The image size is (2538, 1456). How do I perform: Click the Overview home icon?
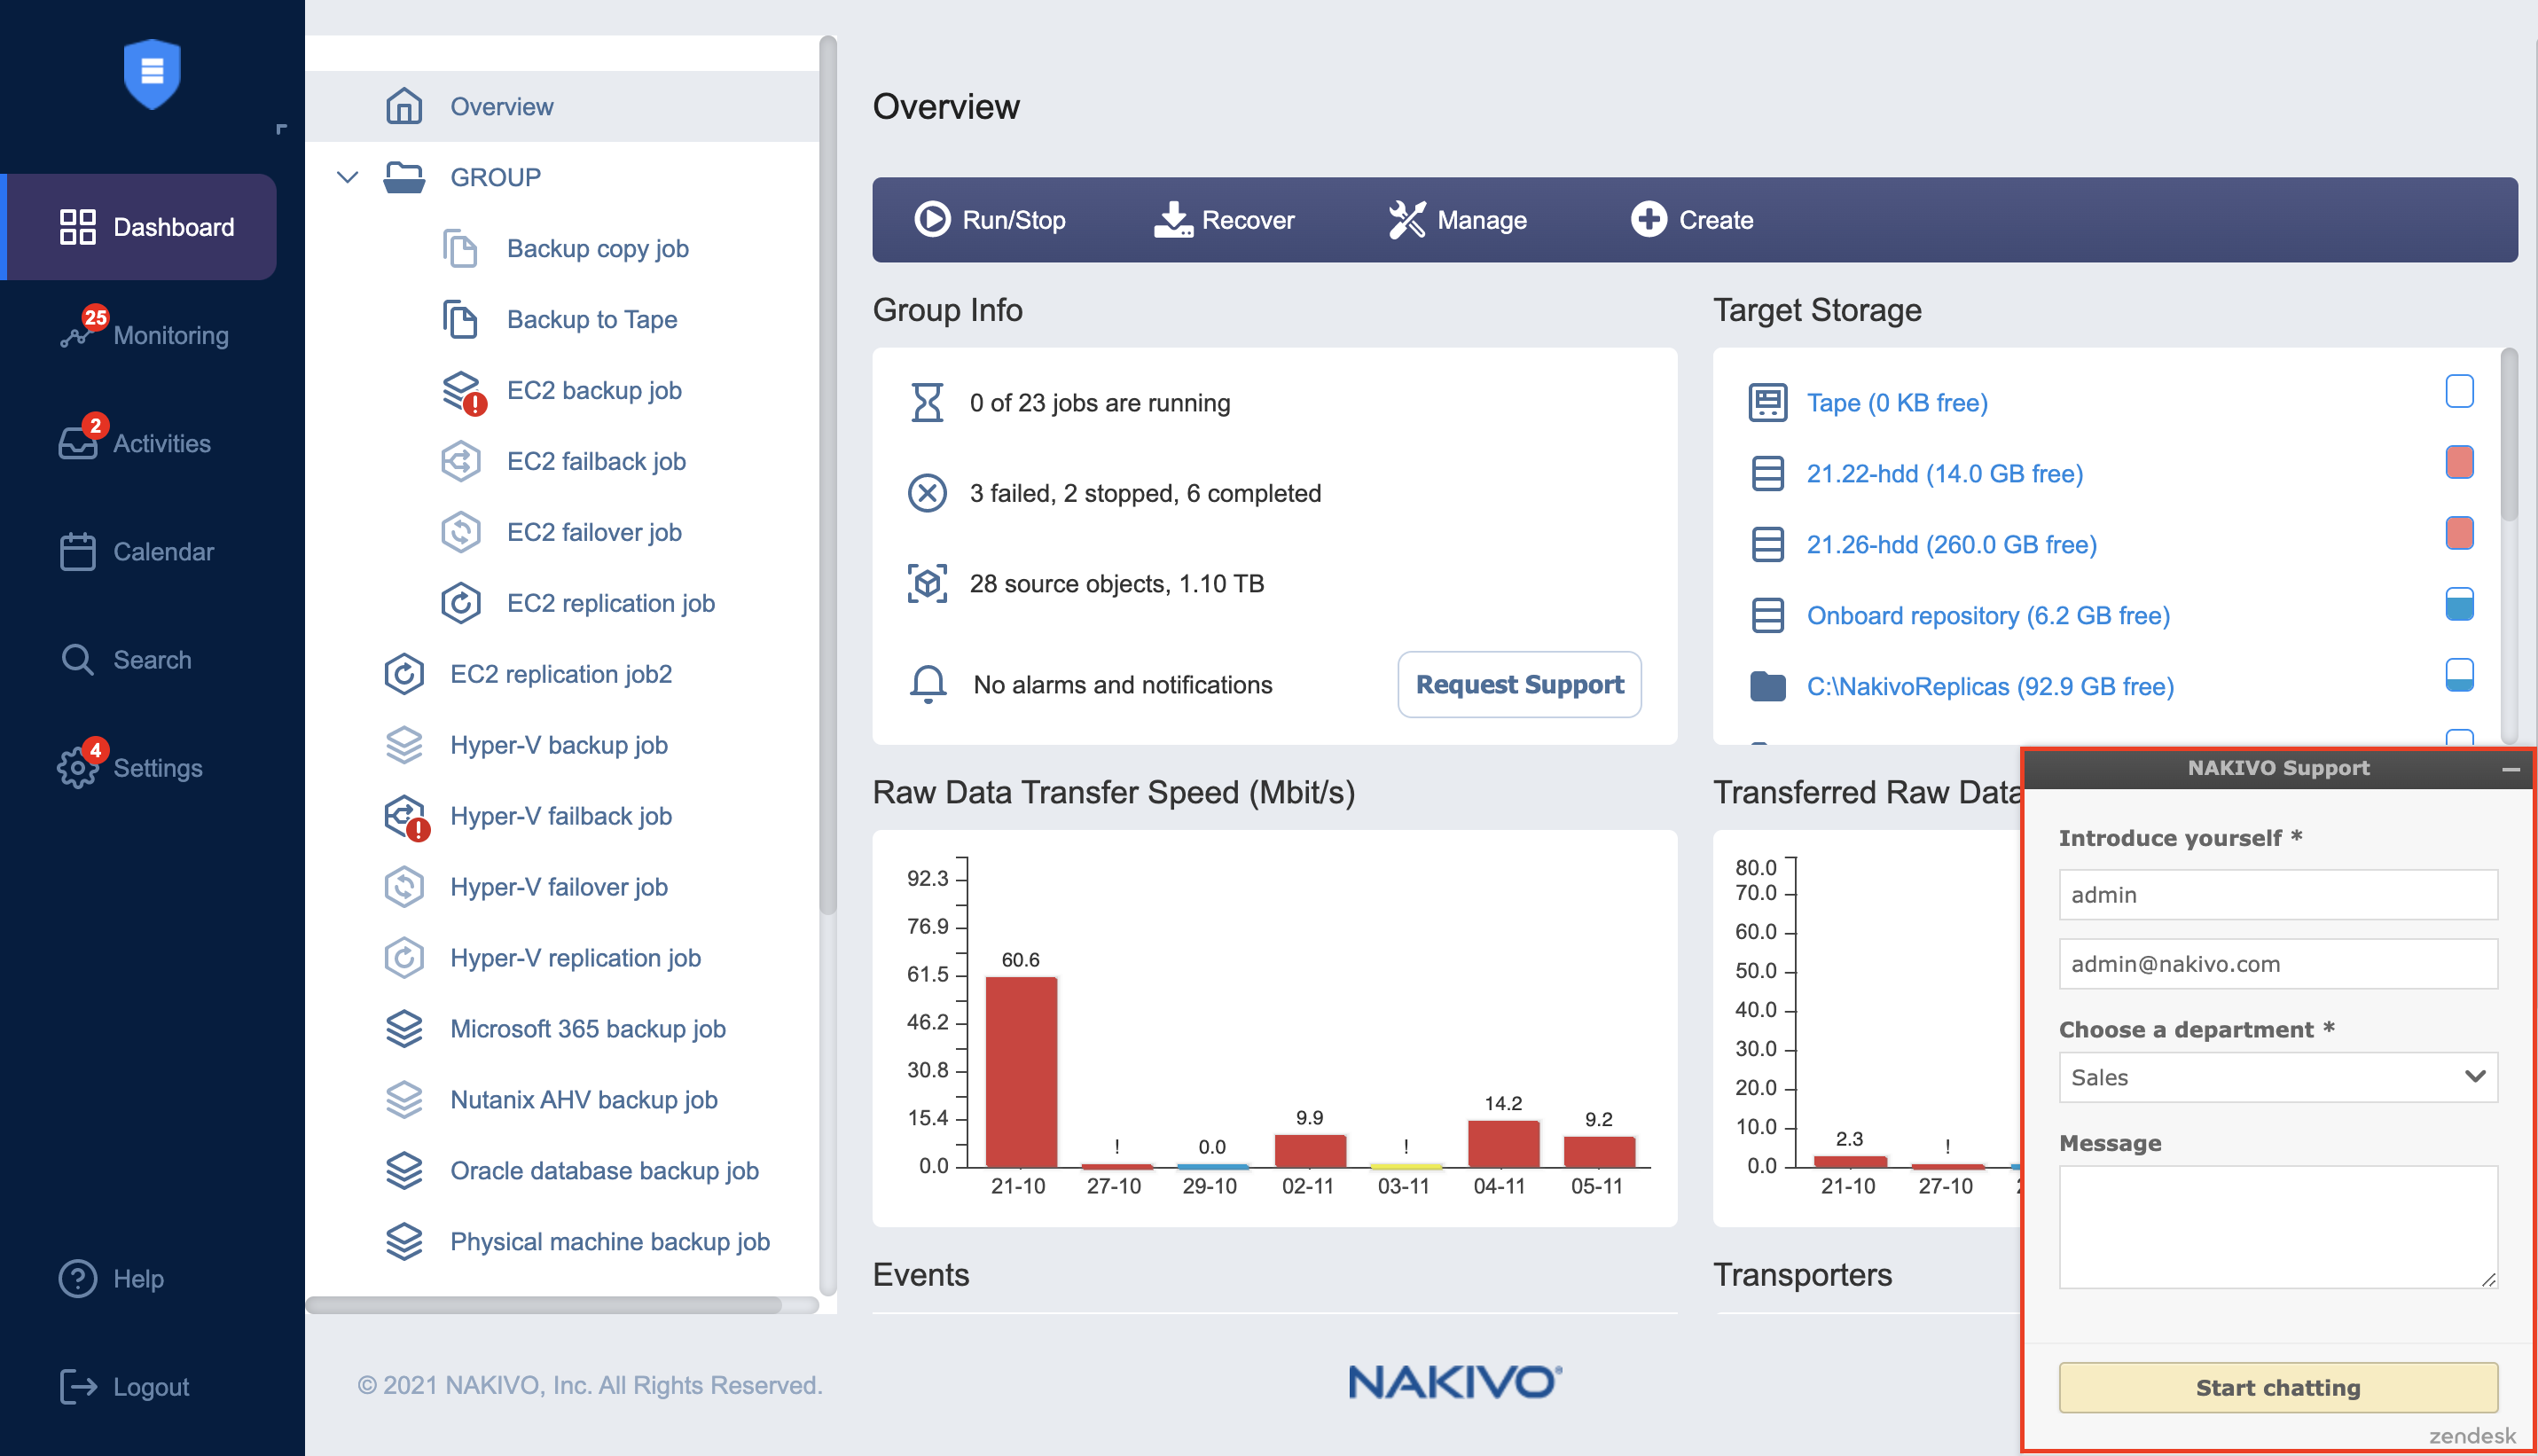click(x=404, y=106)
